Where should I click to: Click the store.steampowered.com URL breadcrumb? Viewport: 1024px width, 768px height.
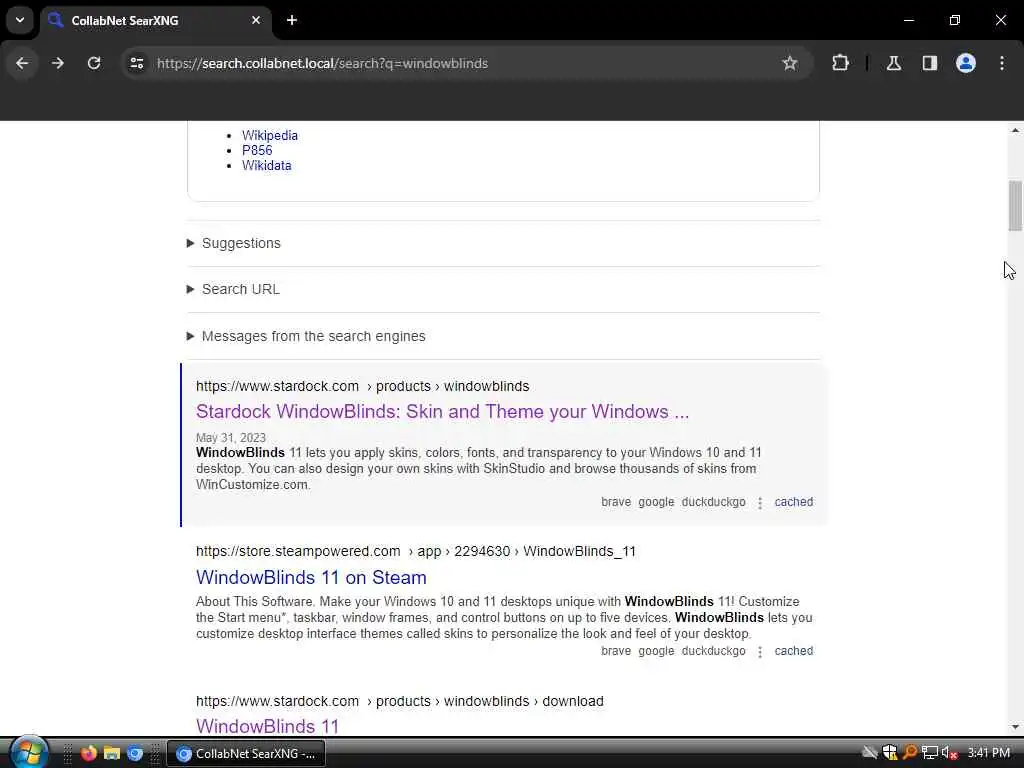tap(416, 551)
